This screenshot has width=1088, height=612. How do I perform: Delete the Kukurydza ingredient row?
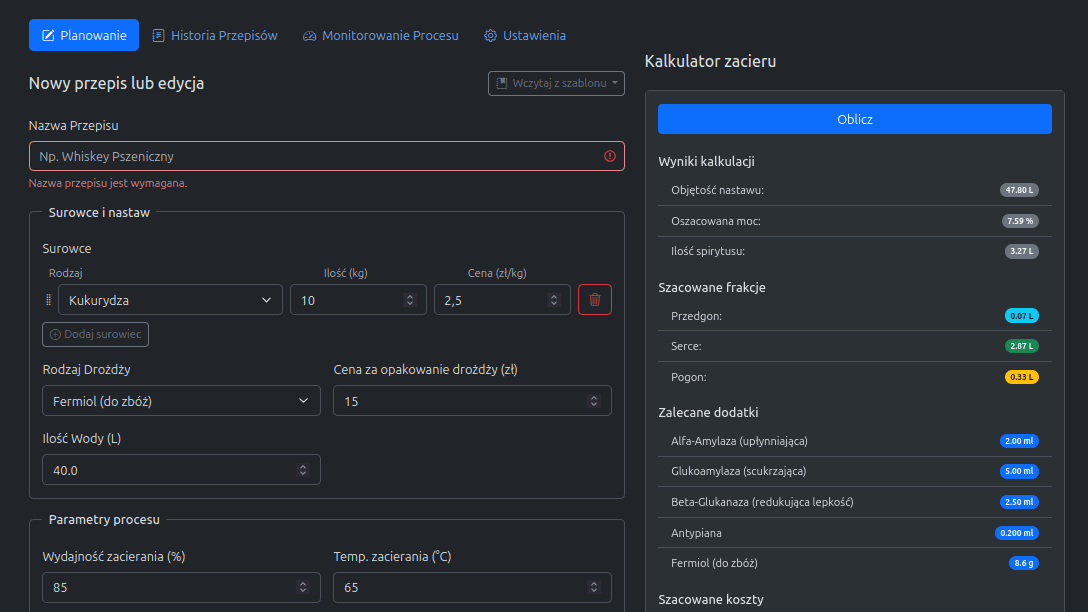coord(594,300)
